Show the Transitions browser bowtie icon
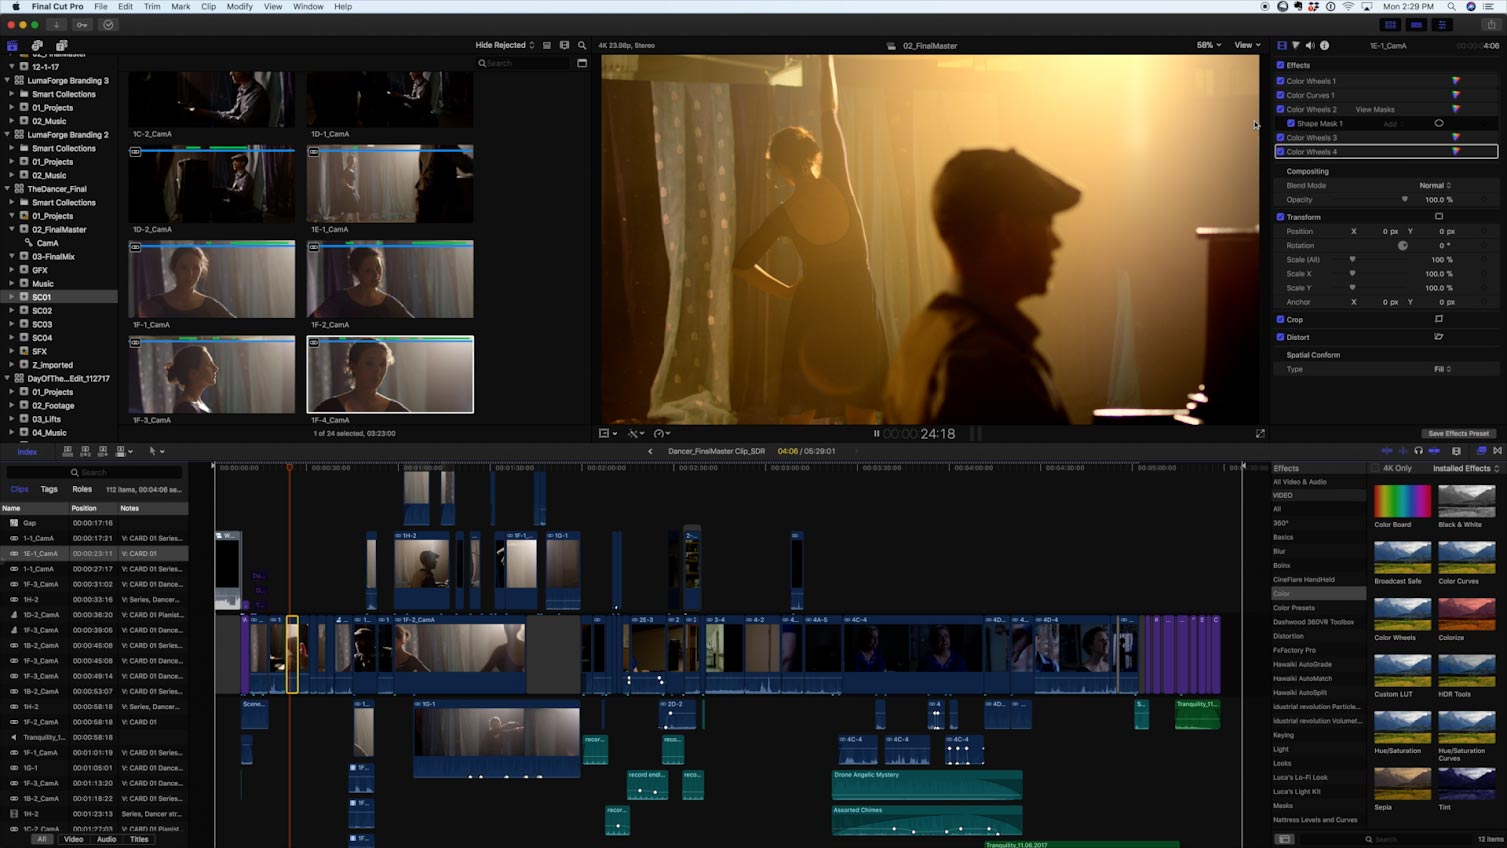1507x848 pixels. (x=1497, y=451)
